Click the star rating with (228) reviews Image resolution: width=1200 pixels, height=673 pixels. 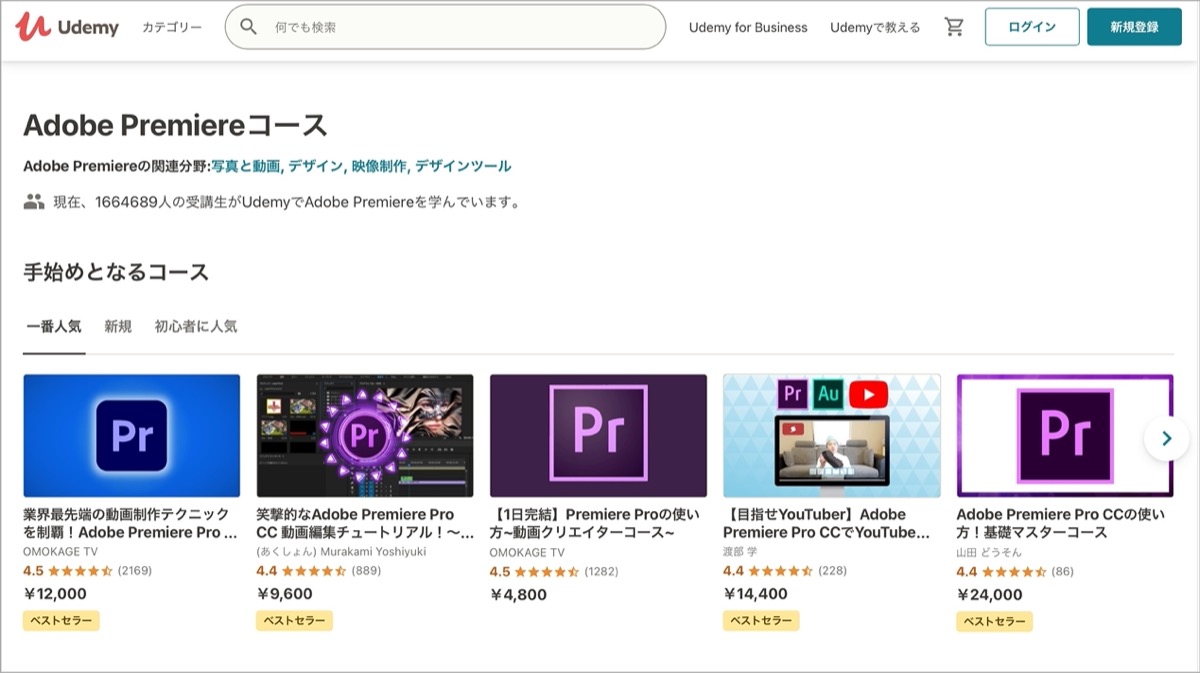click(x=785, y=571)
